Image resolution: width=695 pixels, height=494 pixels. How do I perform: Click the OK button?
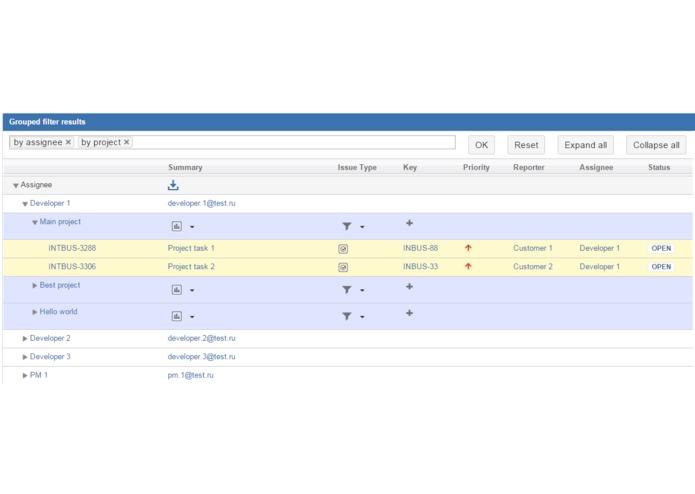pyautogui.click(x=481, y=145)
